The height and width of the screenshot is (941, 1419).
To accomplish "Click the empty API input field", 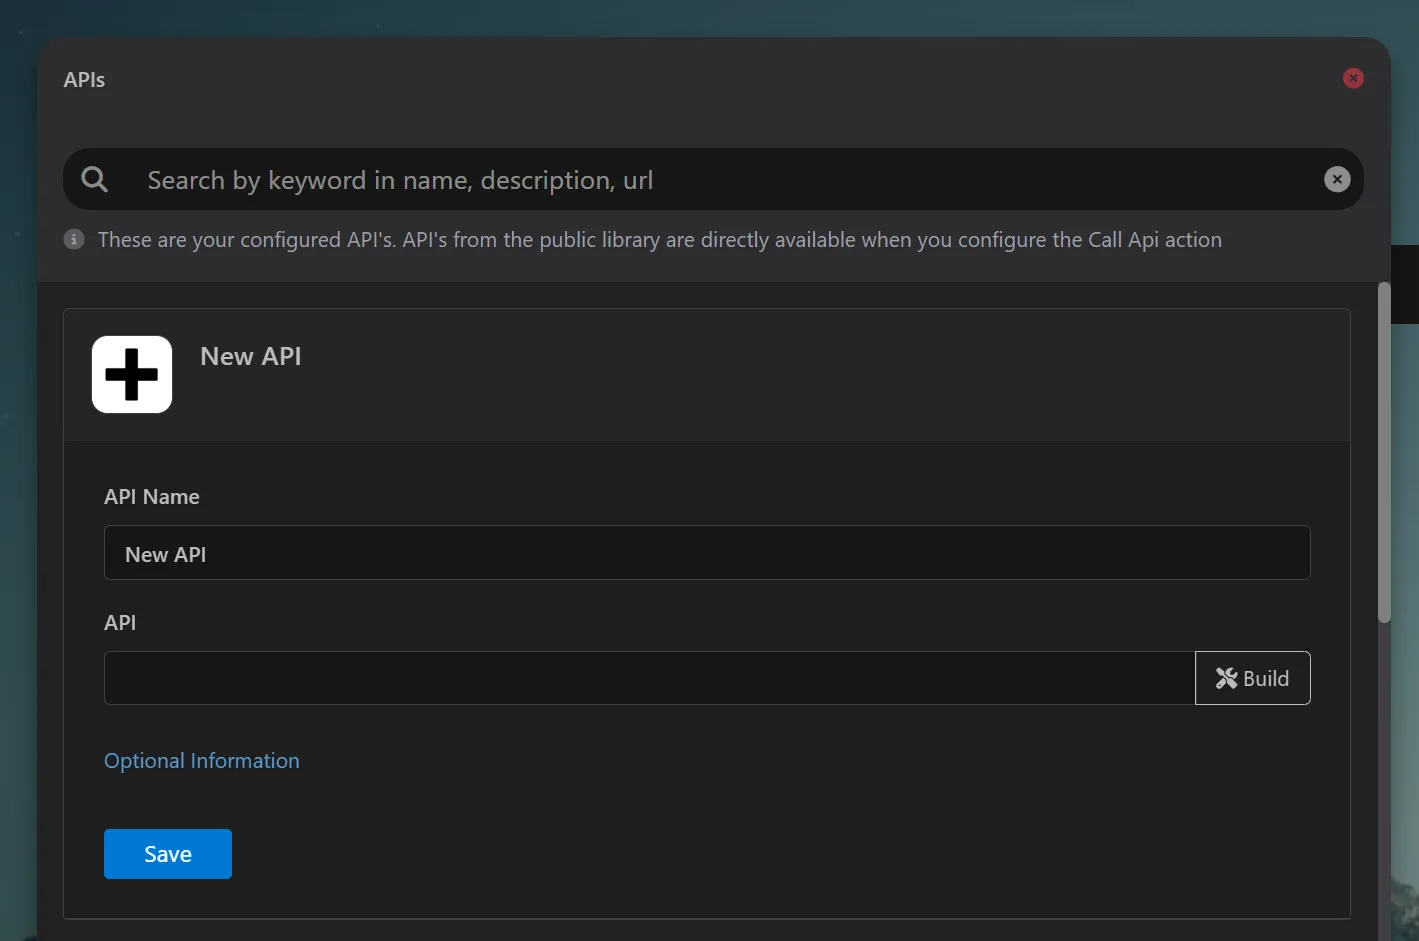I will (x=650, y=678).
